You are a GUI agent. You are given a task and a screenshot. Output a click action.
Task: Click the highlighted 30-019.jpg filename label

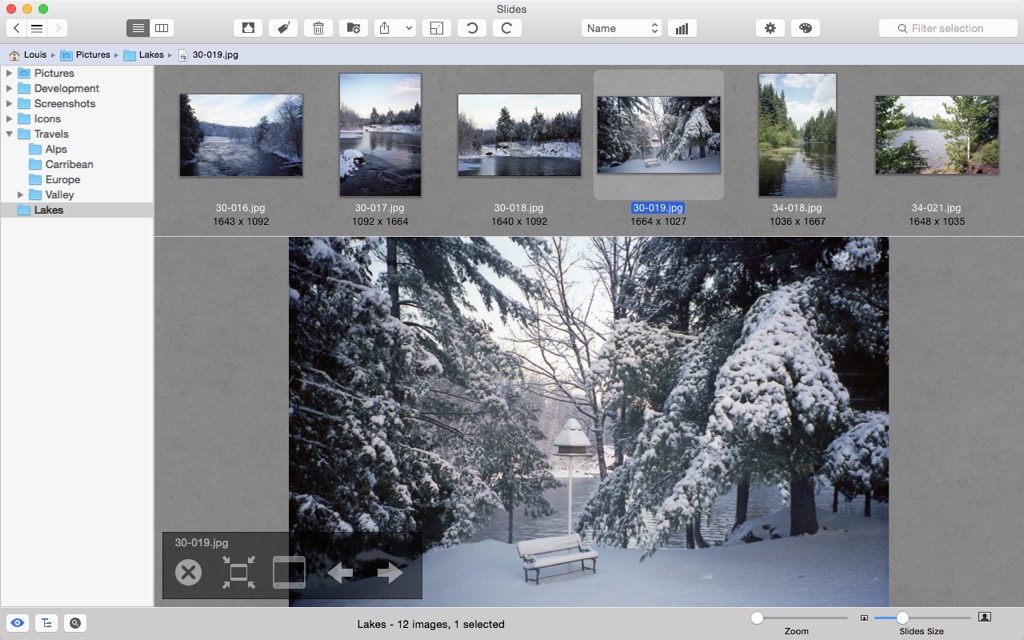coord(658,208)
